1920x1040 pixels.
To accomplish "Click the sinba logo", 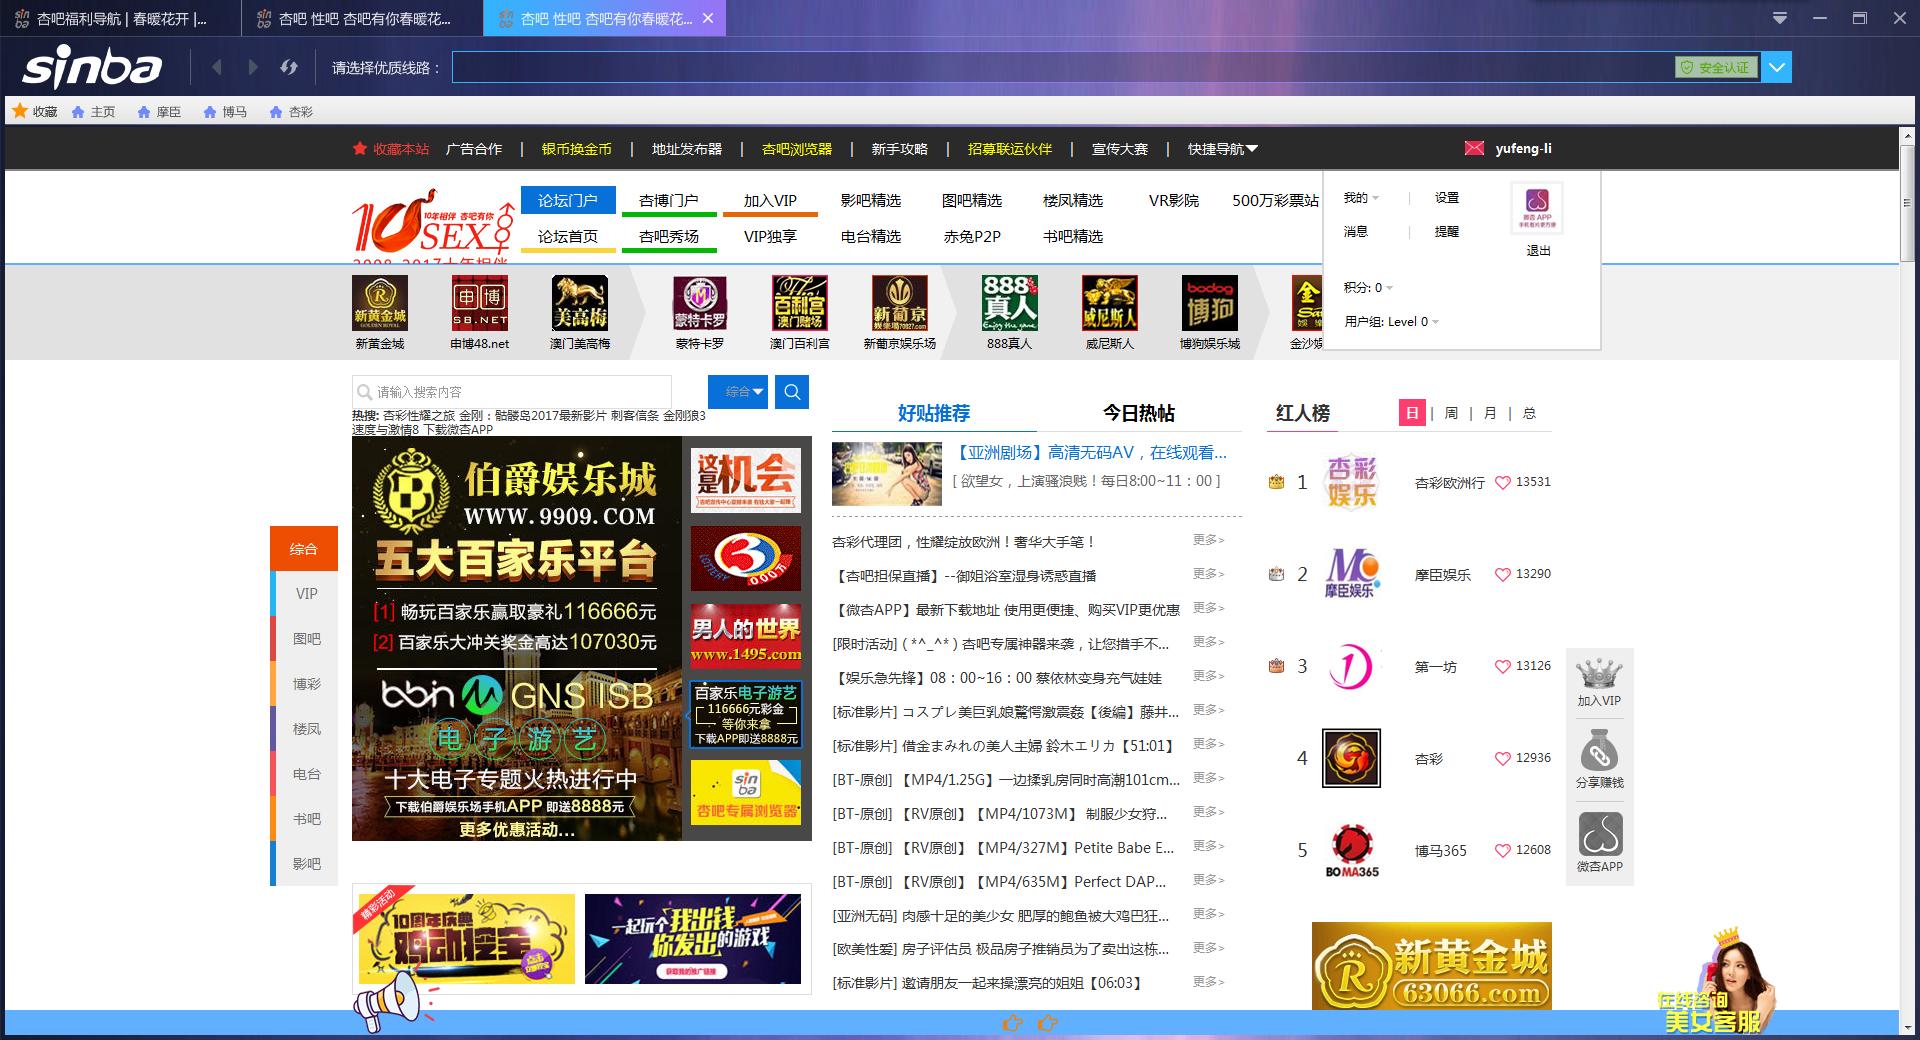I will pos(92,68).
